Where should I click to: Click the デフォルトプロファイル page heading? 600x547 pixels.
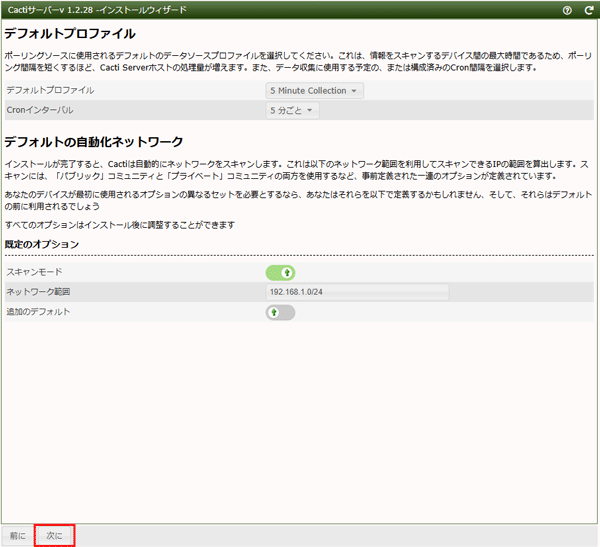tap(70, 34)
